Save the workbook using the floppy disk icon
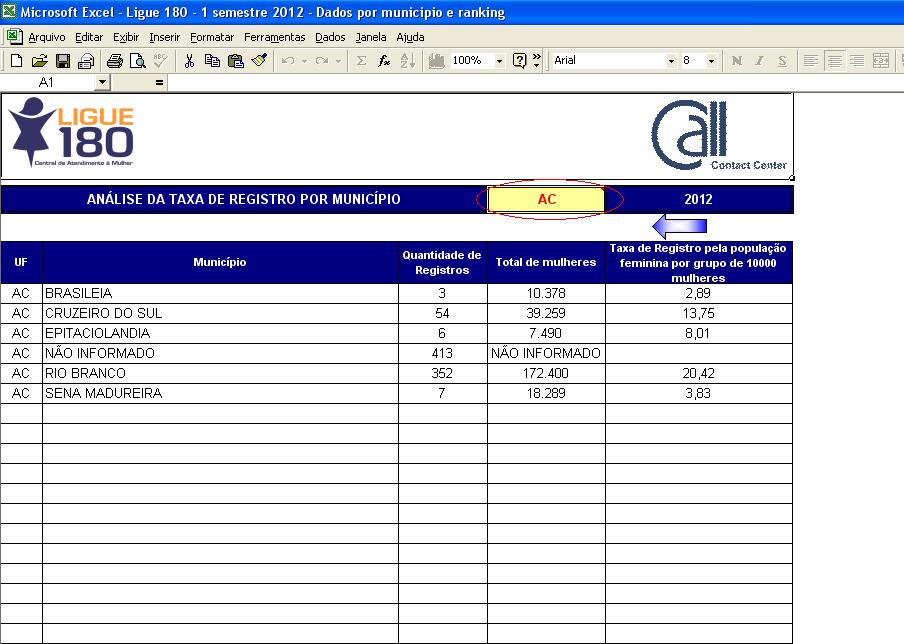904x644 pixels. [x=62, y=61]
